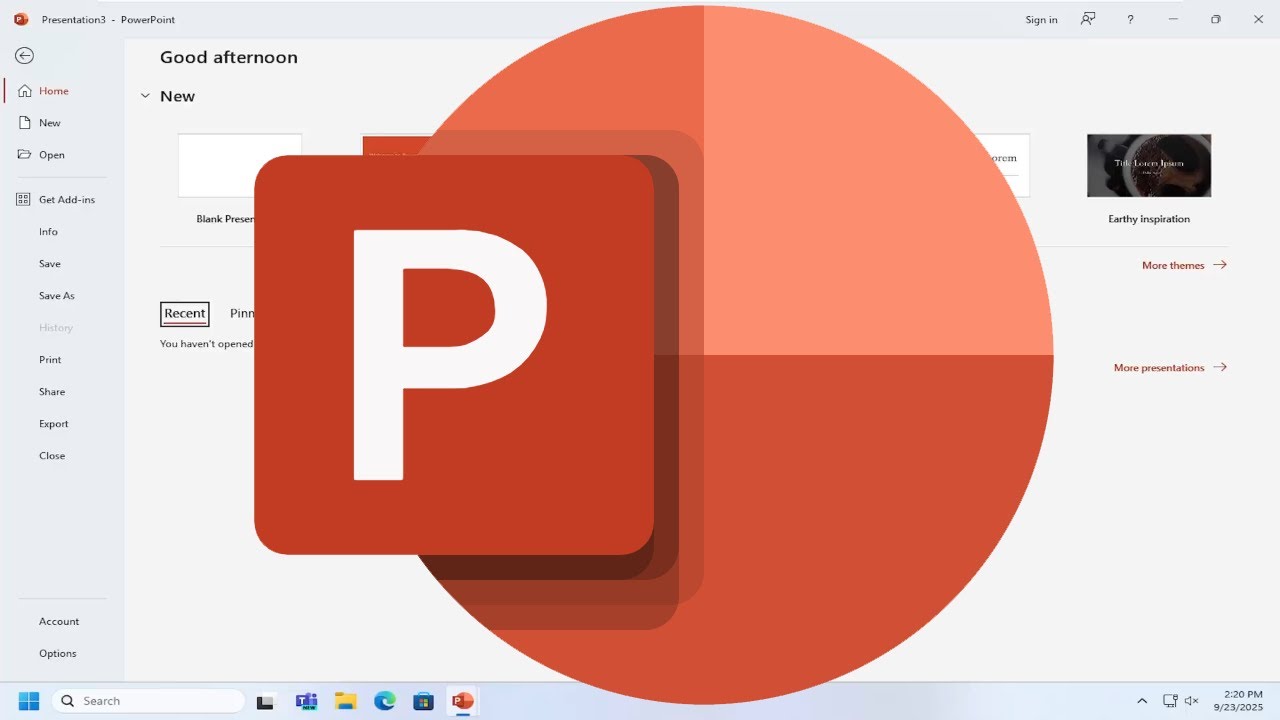The width and height of the screenshot is (1280, 720).
Task: Click the muted volume icon
Action: coord(1192,701)
